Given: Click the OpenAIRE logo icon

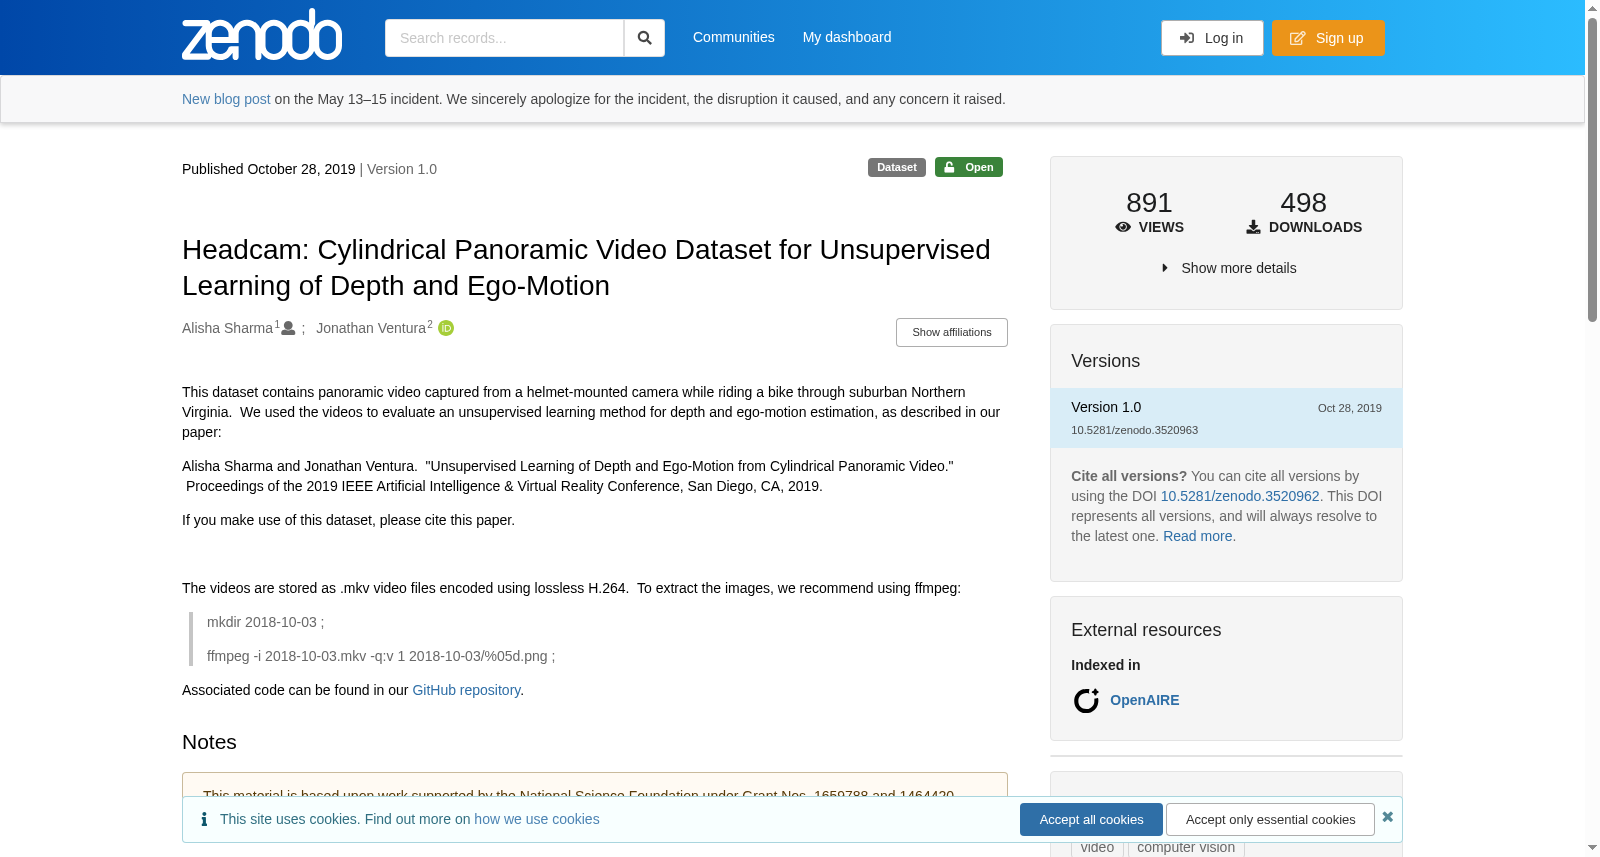Looking at the screenshot, I should tap(1086, 700).
